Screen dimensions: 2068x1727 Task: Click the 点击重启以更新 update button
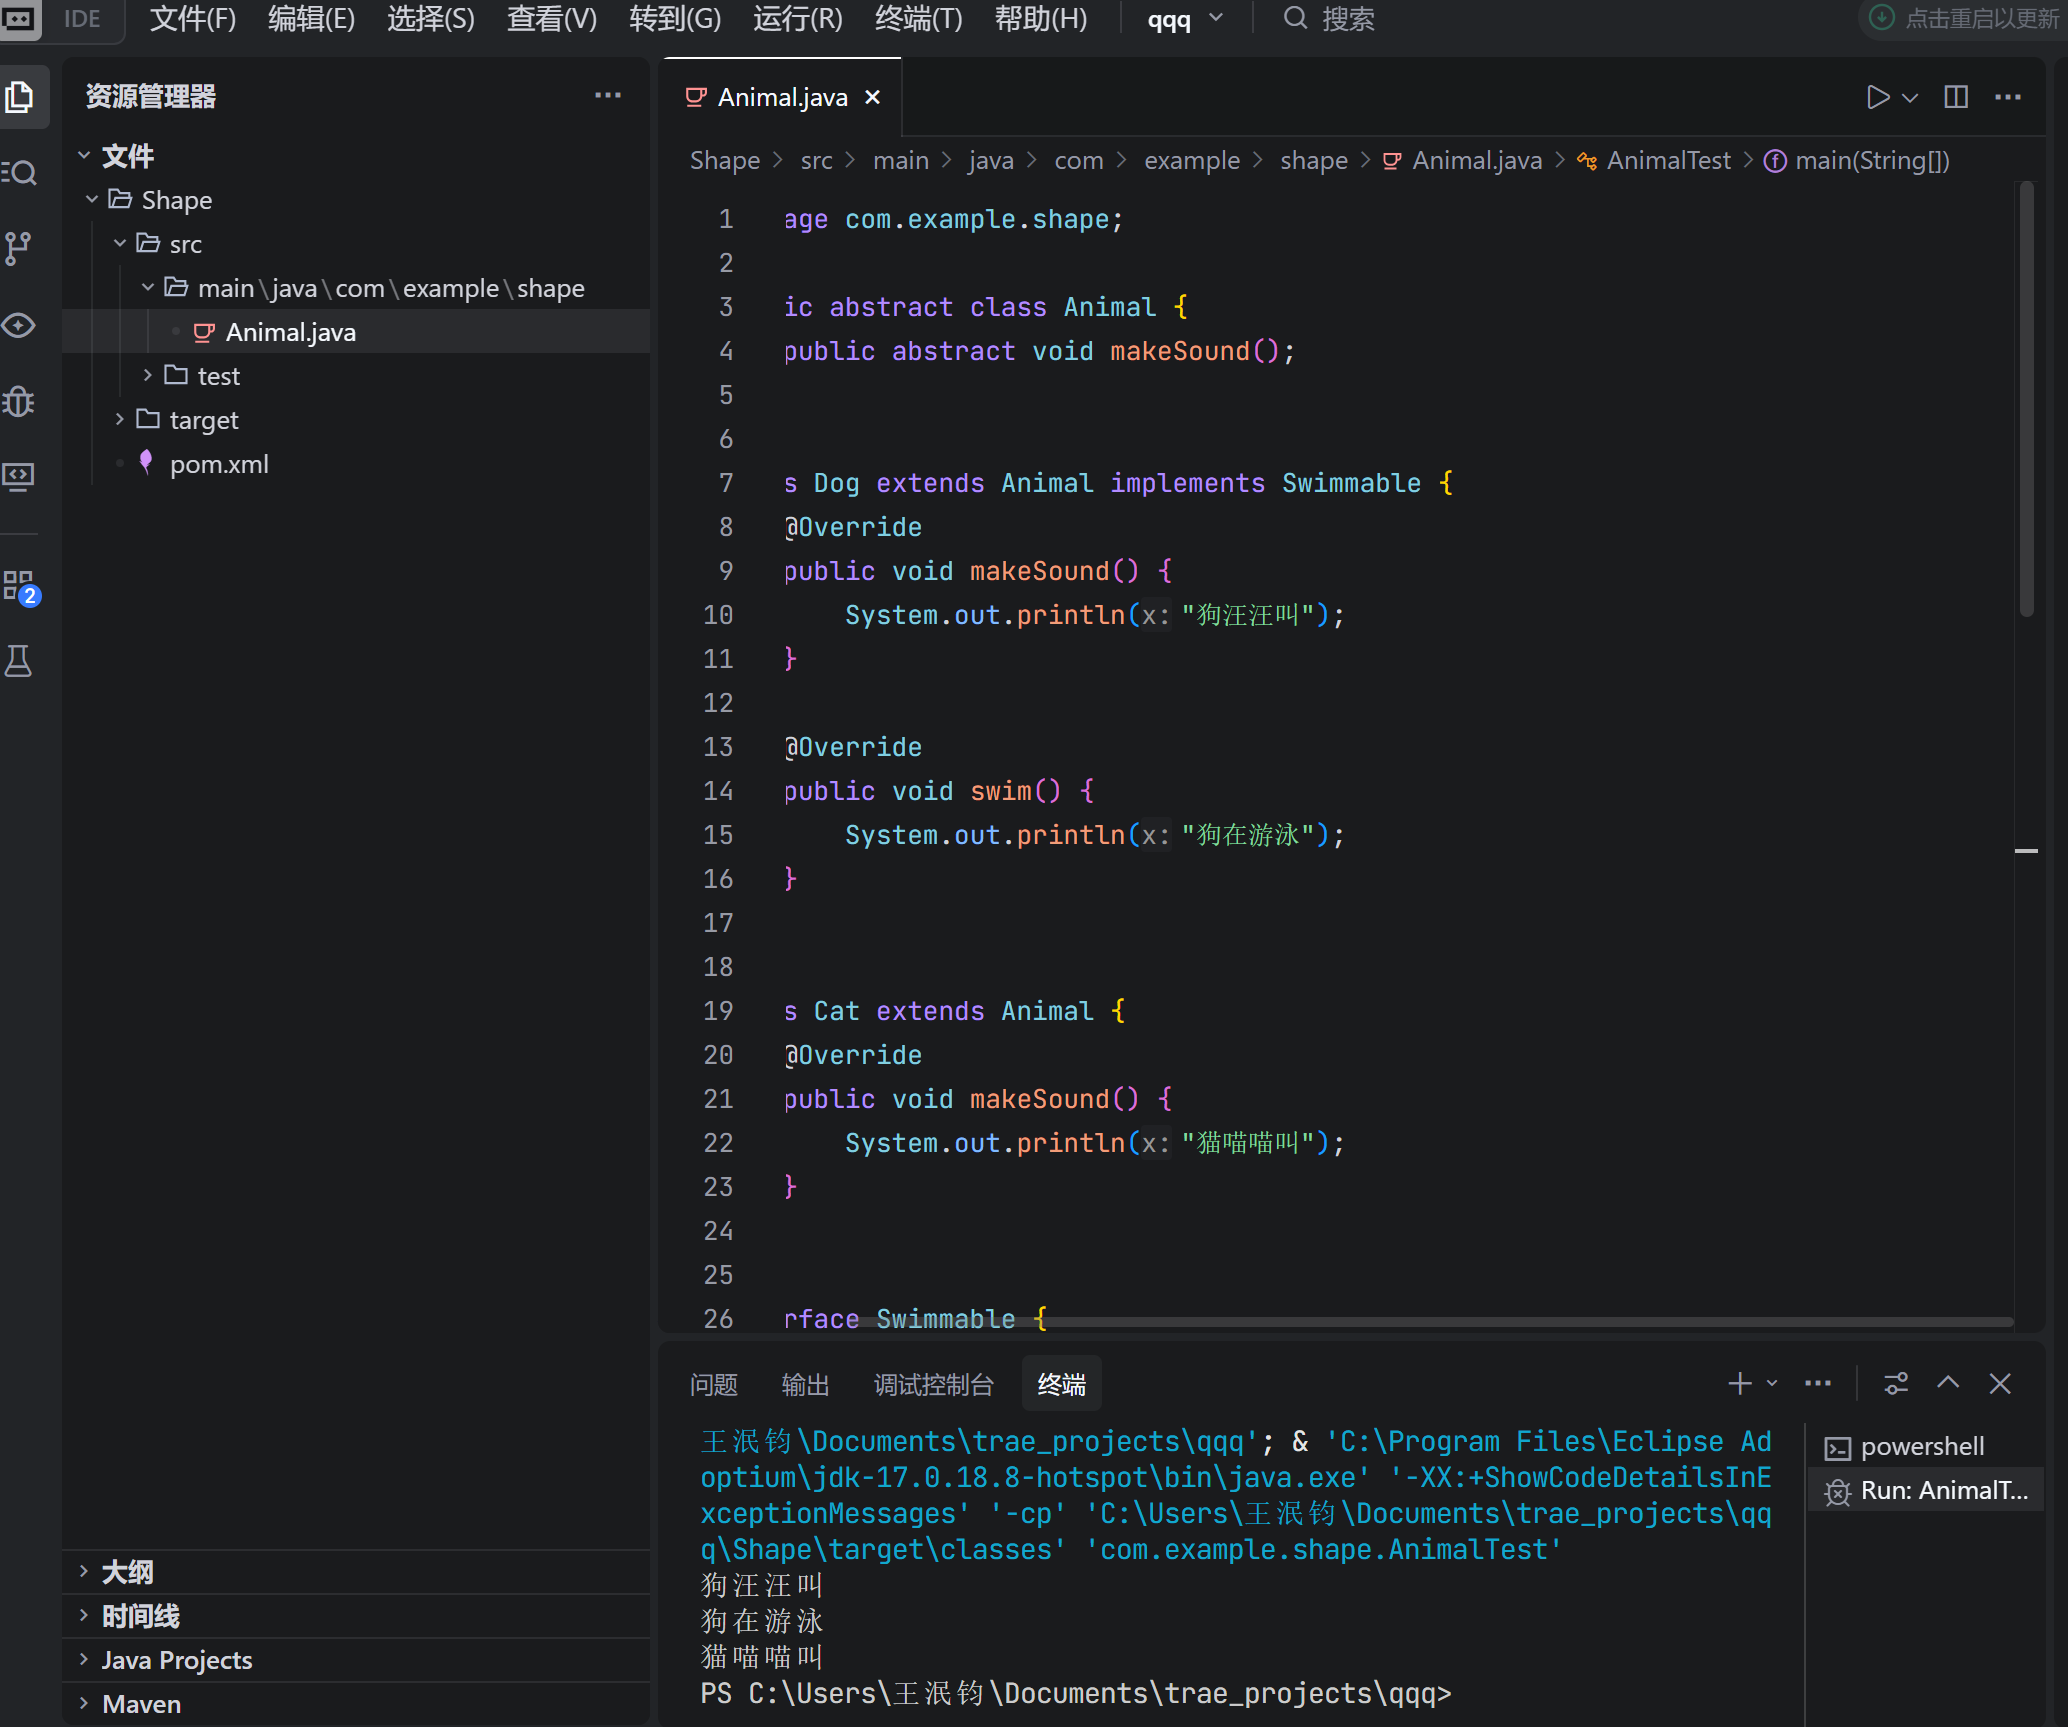coord(1965,18)
